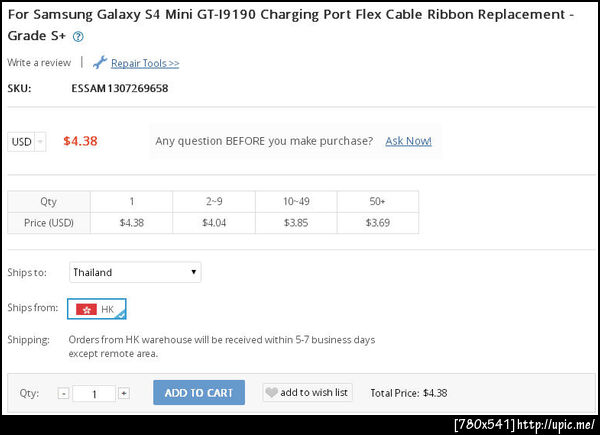The width and height of the screenshot is (600, 435).
Task: Expand the Ships to Thailand dropdown
Action: [135, 272]
